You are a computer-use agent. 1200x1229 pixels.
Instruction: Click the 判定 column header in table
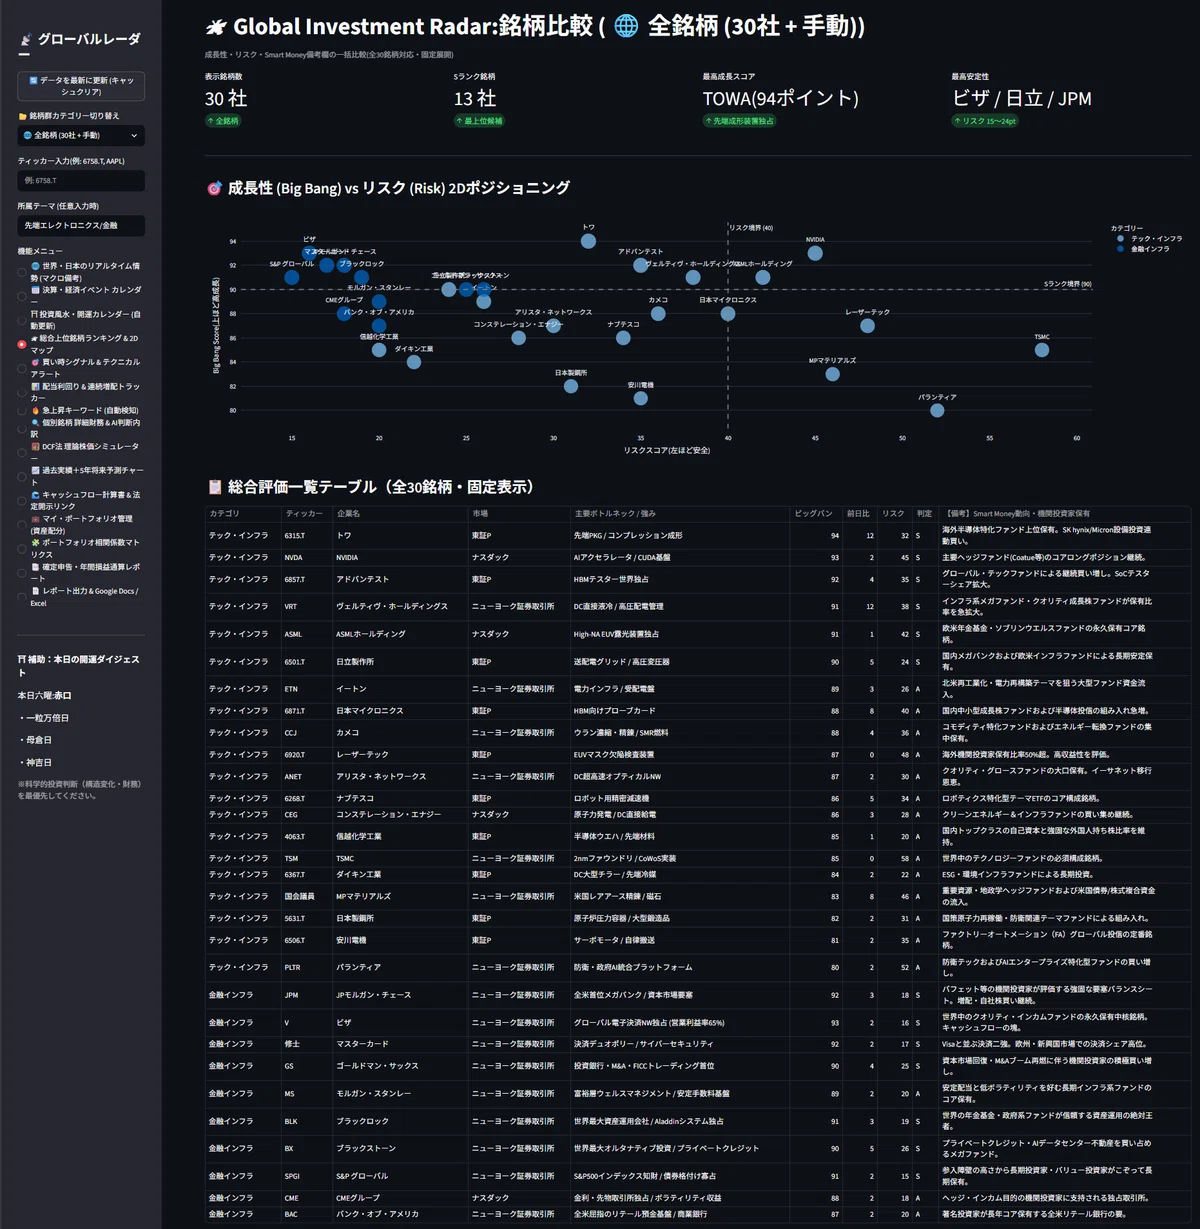[925, 513]
